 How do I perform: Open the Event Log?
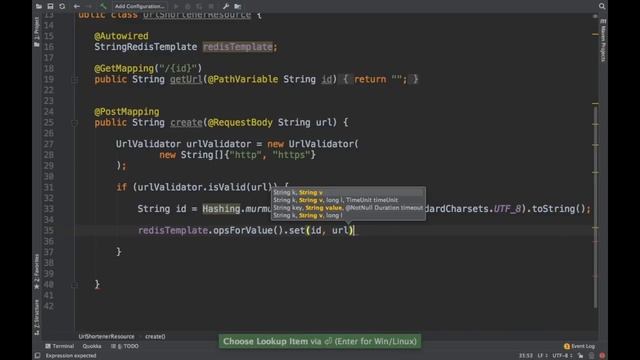579,346
